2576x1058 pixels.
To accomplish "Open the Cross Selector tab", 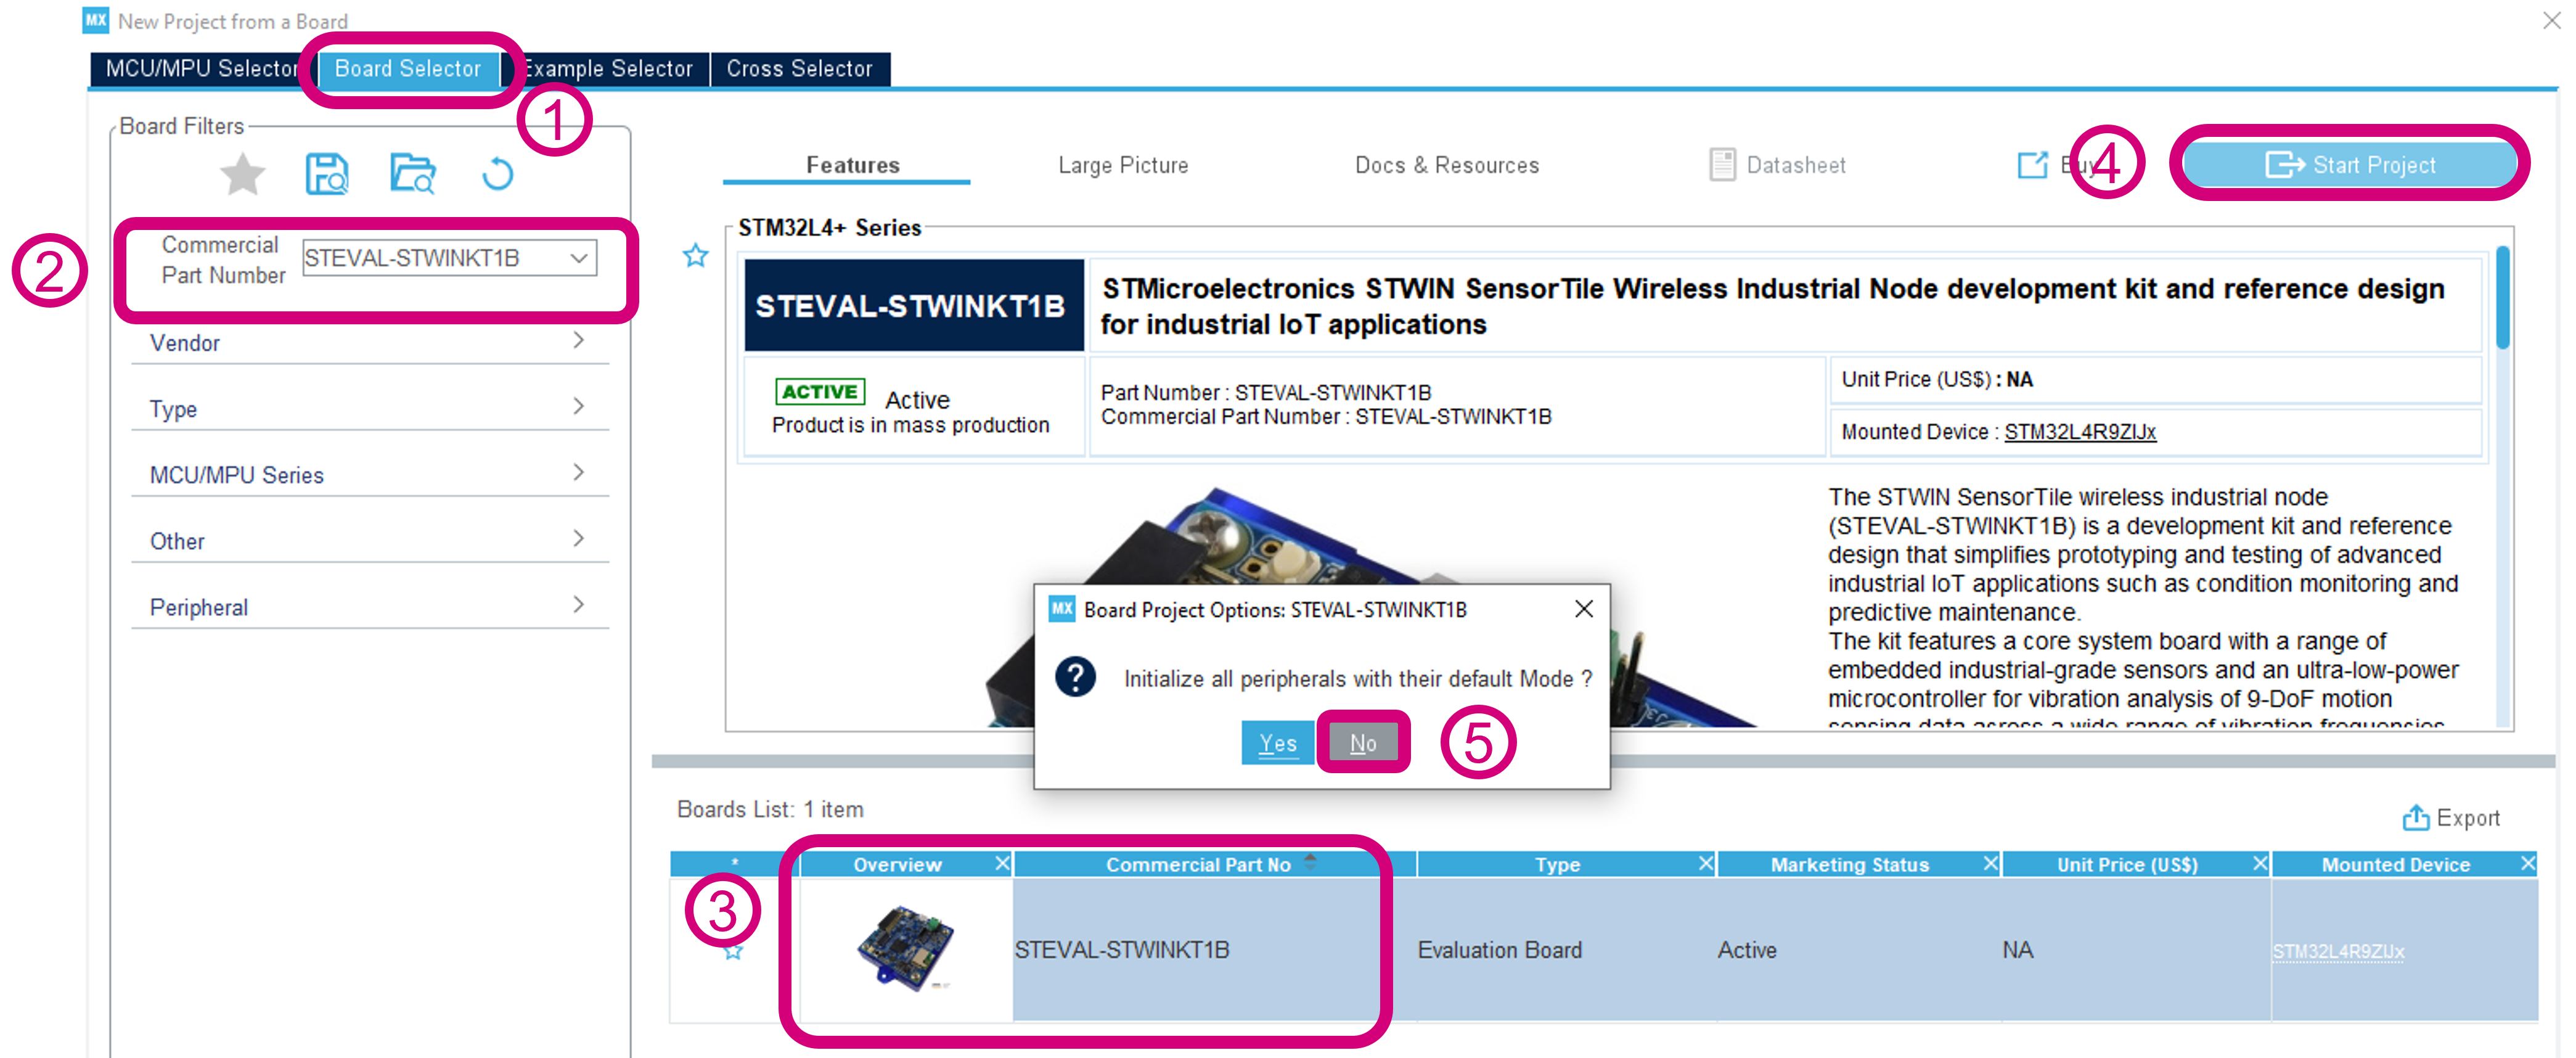I will tap(799, 69).
